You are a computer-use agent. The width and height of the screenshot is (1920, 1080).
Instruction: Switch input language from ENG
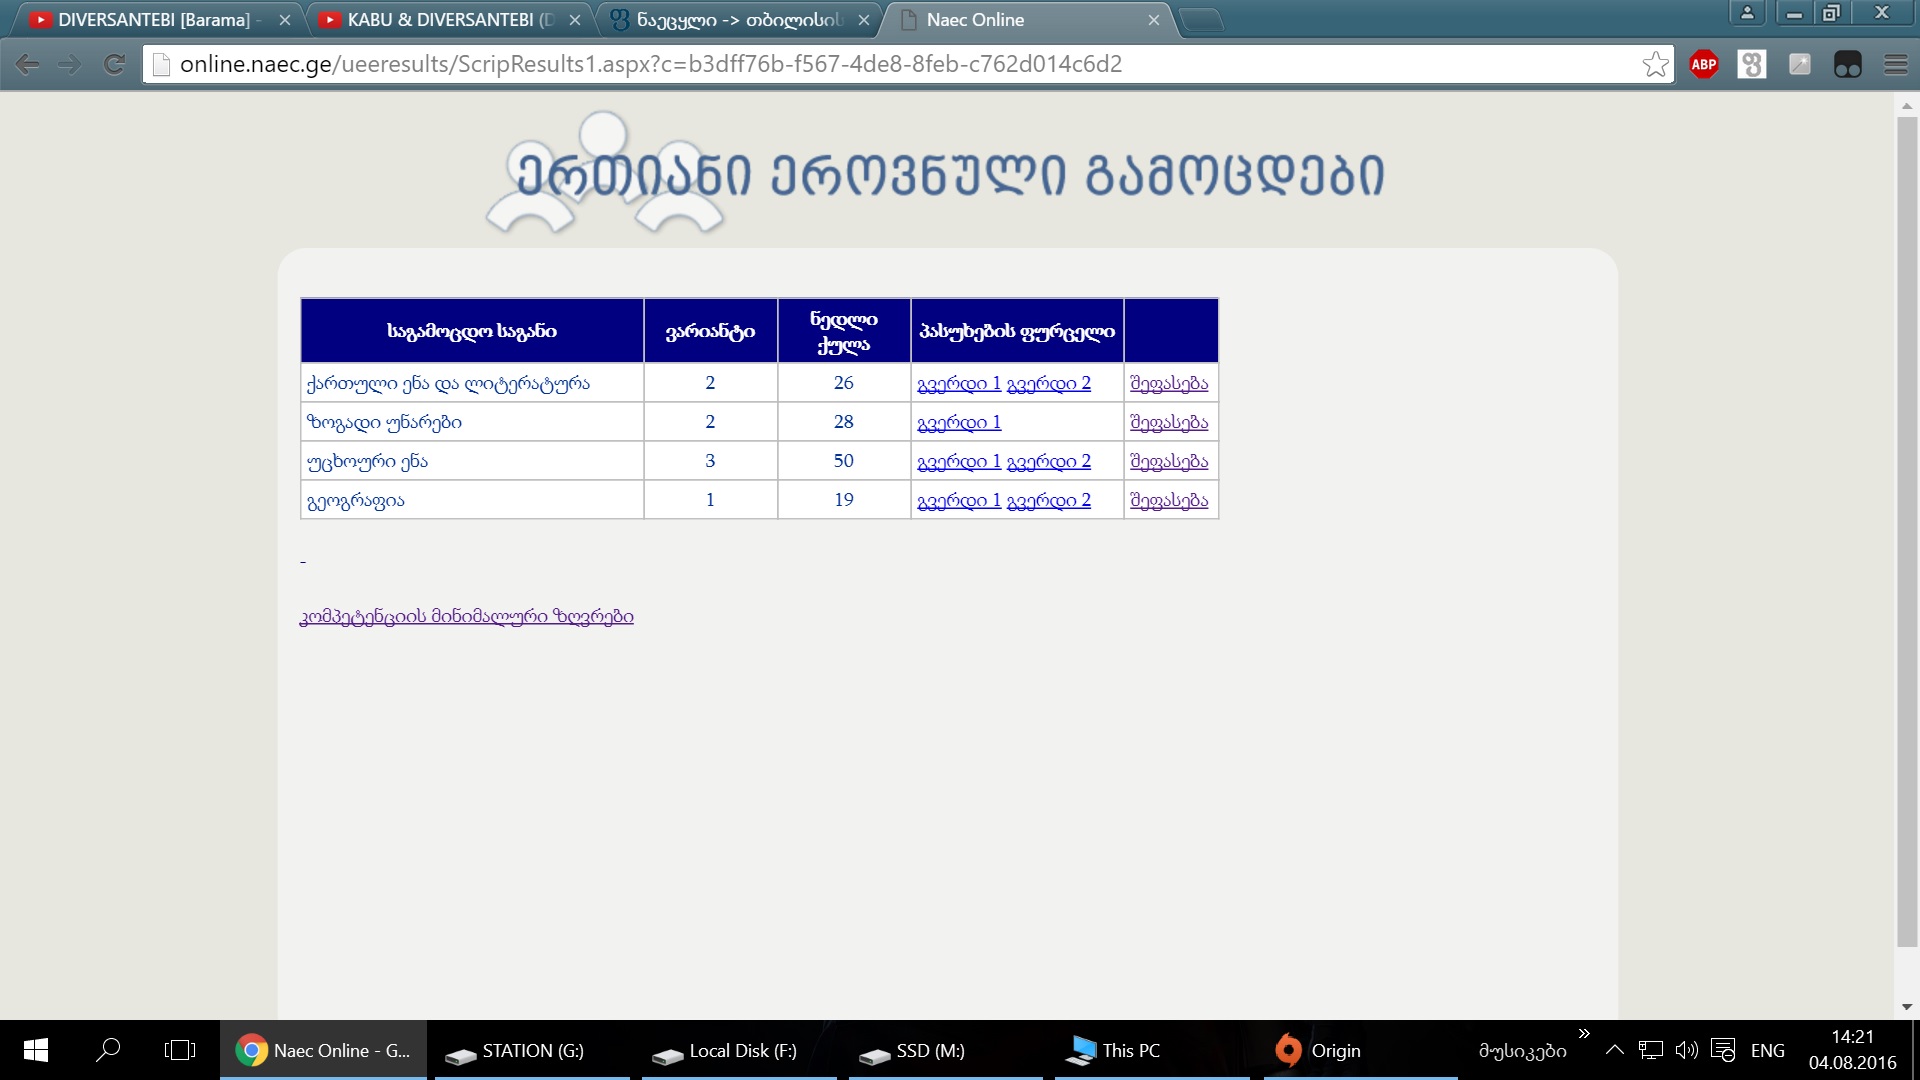1767,1050
